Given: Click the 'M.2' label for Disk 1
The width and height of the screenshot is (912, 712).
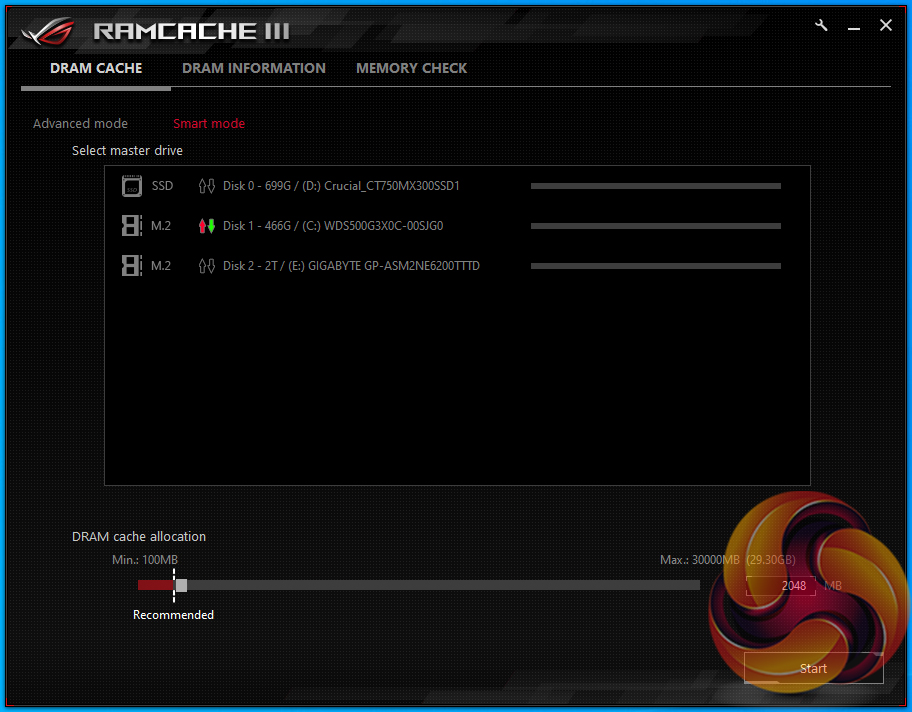Looking at the screenshot, I should (x=161, y=226).
